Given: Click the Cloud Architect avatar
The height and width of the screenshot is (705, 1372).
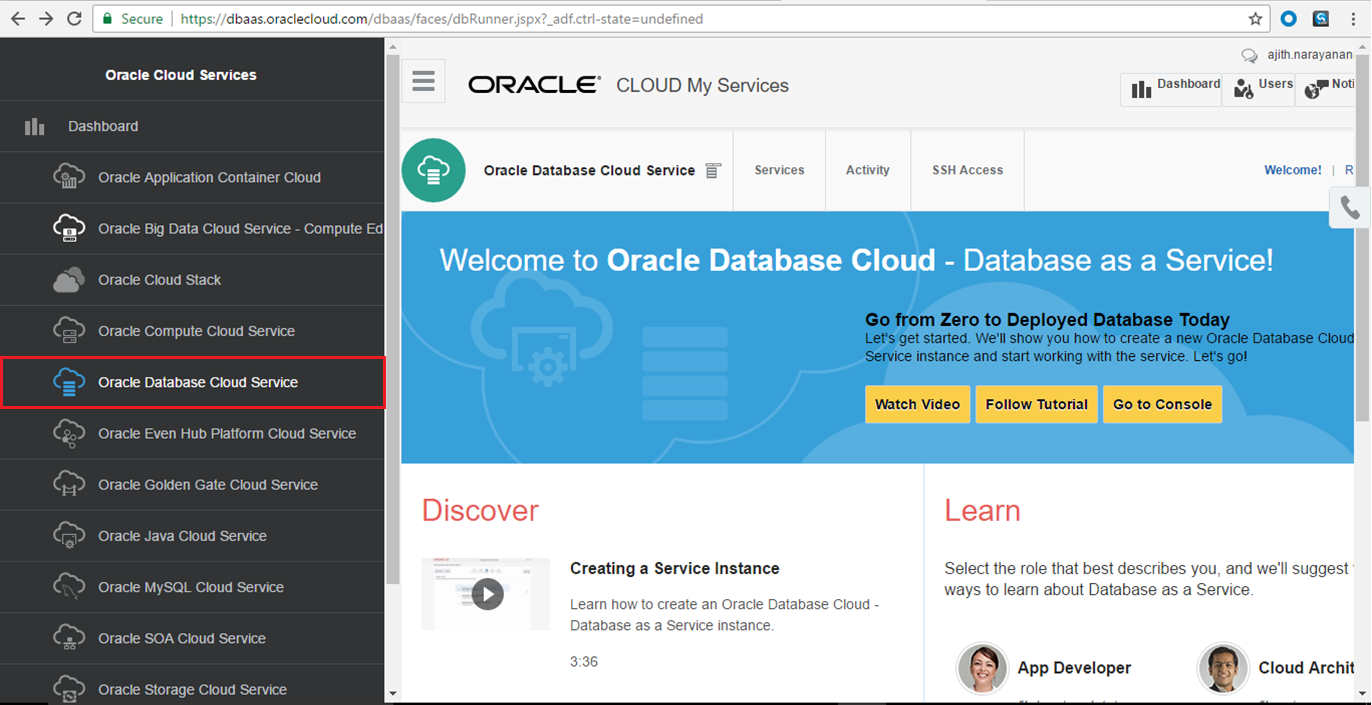Looking at the screenshot, I should 1223,668.
